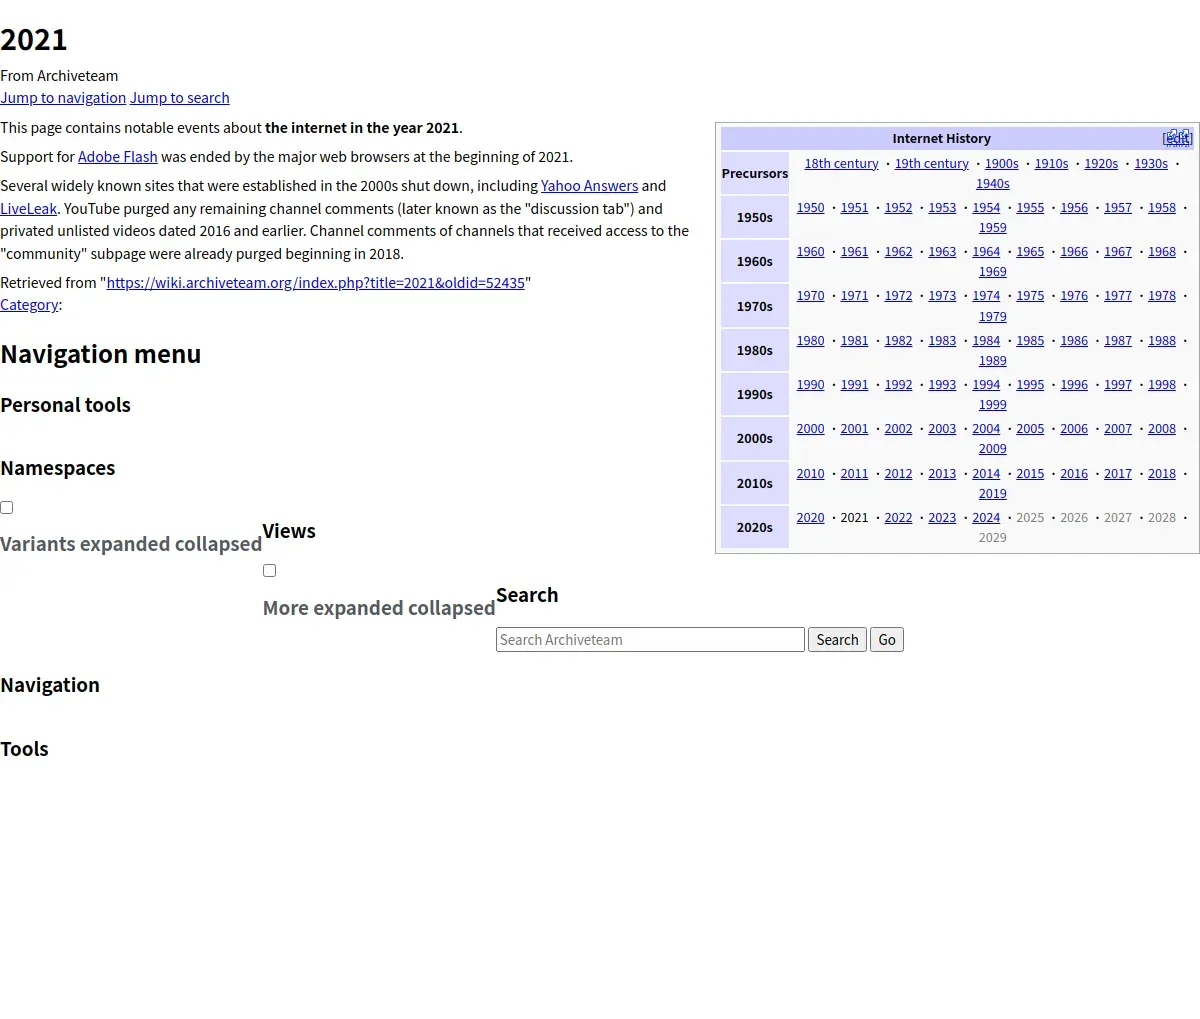Open the 2016 year link

click(x=1074, y=474)
